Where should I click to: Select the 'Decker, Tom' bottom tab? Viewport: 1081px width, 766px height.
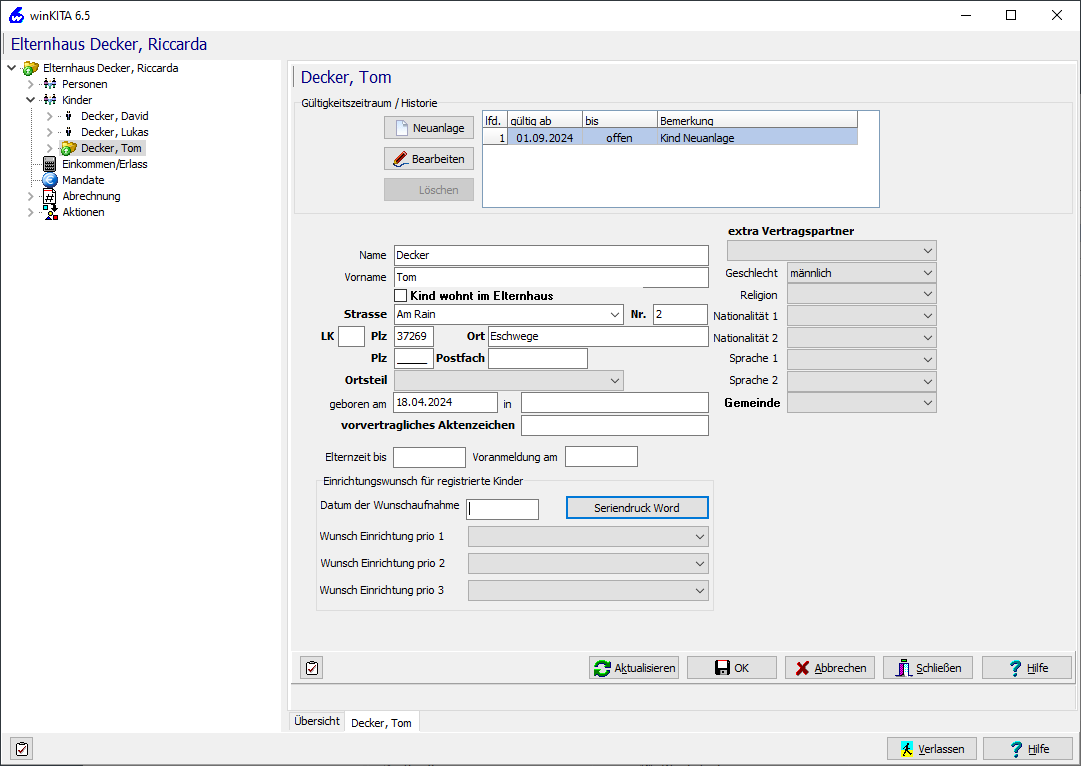[x=381, y=723]
